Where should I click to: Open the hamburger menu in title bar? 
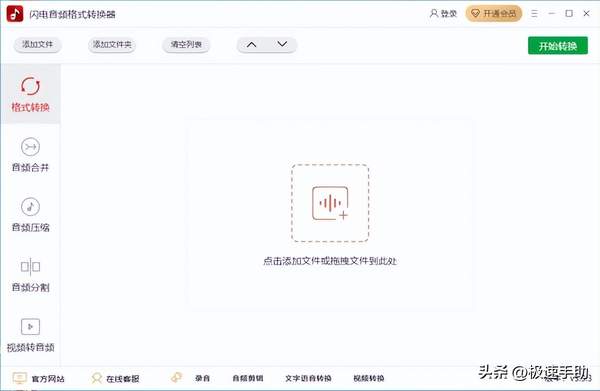534,14
